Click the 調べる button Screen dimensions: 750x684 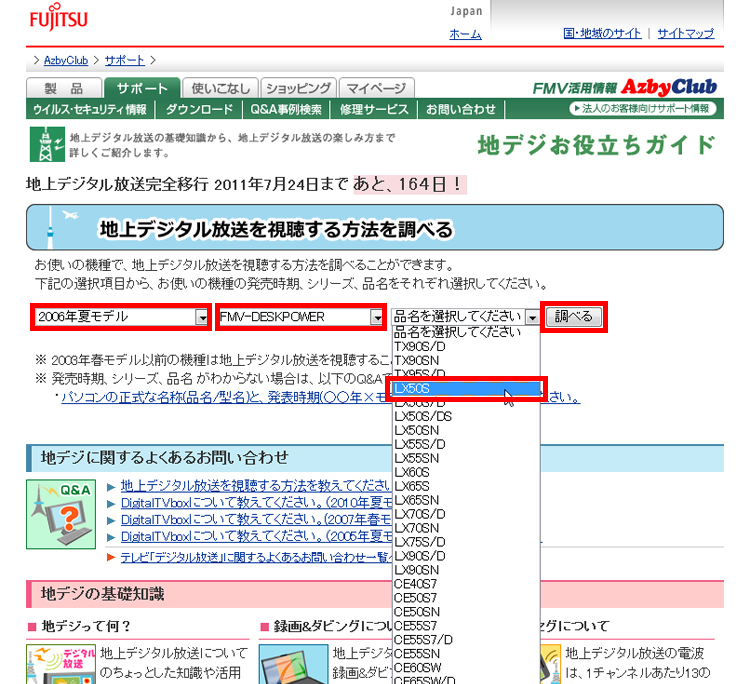tap(574, 317)
